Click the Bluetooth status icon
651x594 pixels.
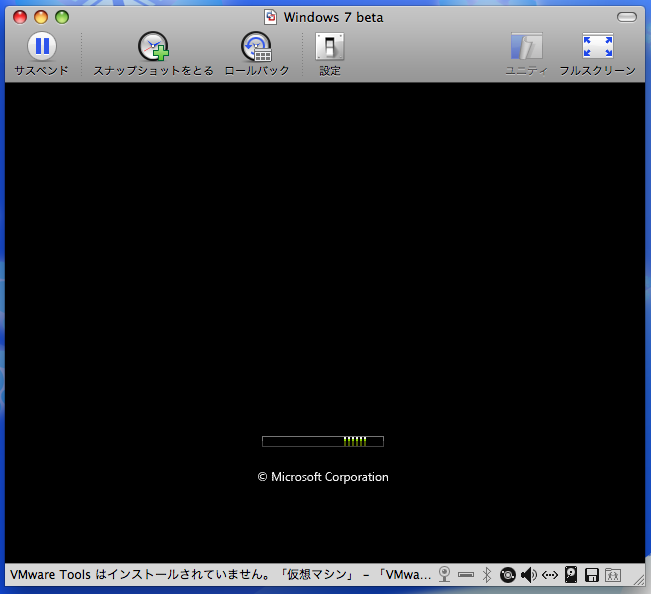click(x=487, y=575)
